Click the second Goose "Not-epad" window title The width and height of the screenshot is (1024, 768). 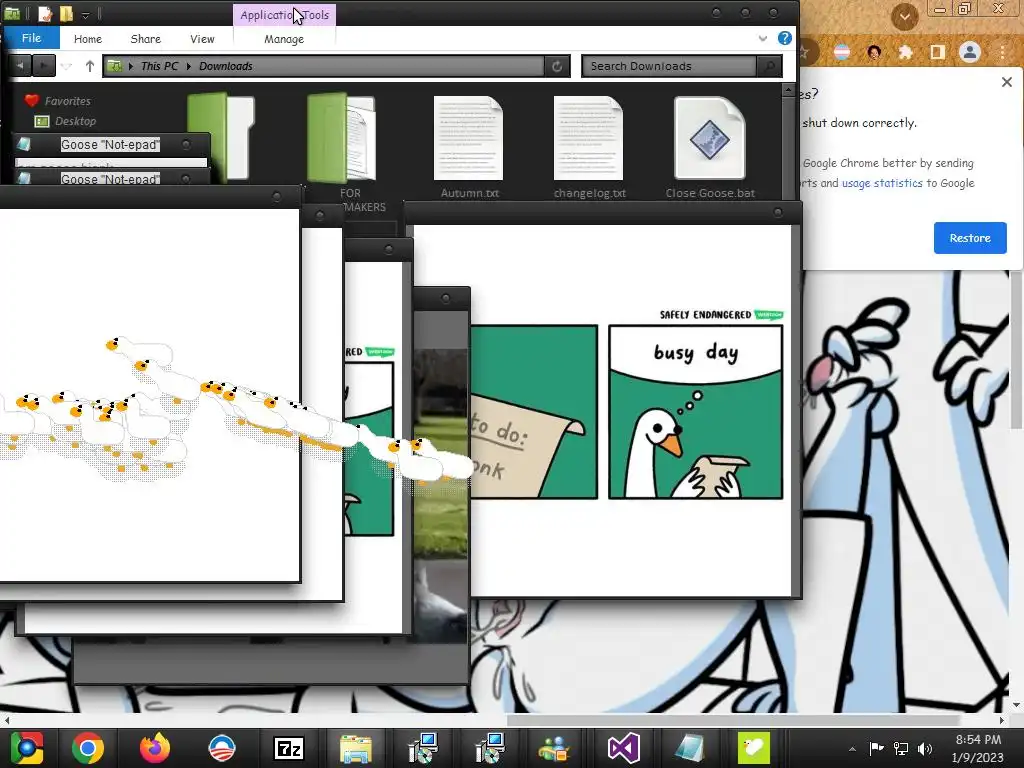tap(110, 179)
